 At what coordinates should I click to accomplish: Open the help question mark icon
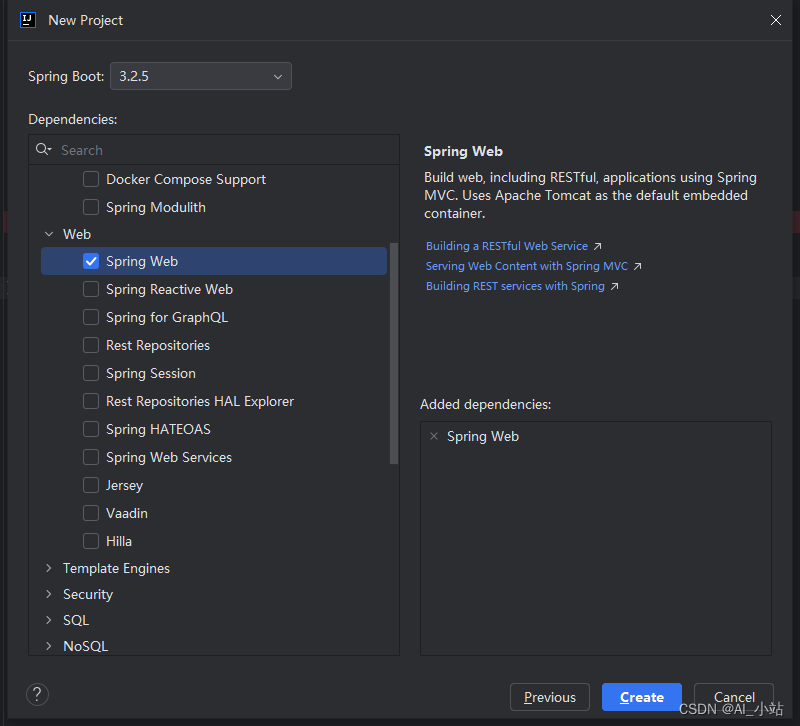coord(37,694)
